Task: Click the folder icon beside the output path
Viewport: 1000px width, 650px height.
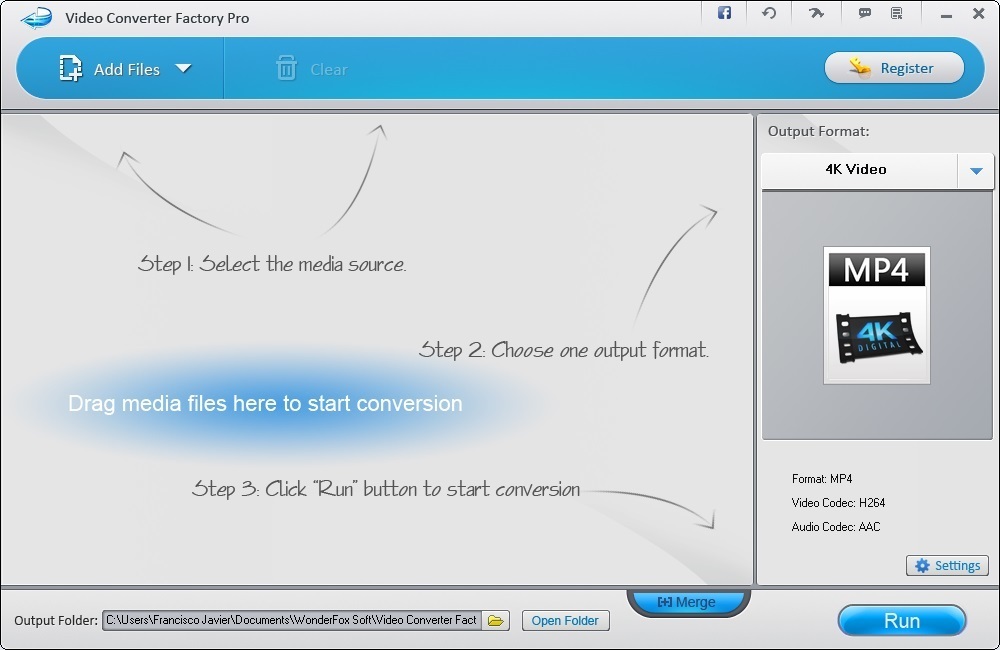Action: (496, 620)
